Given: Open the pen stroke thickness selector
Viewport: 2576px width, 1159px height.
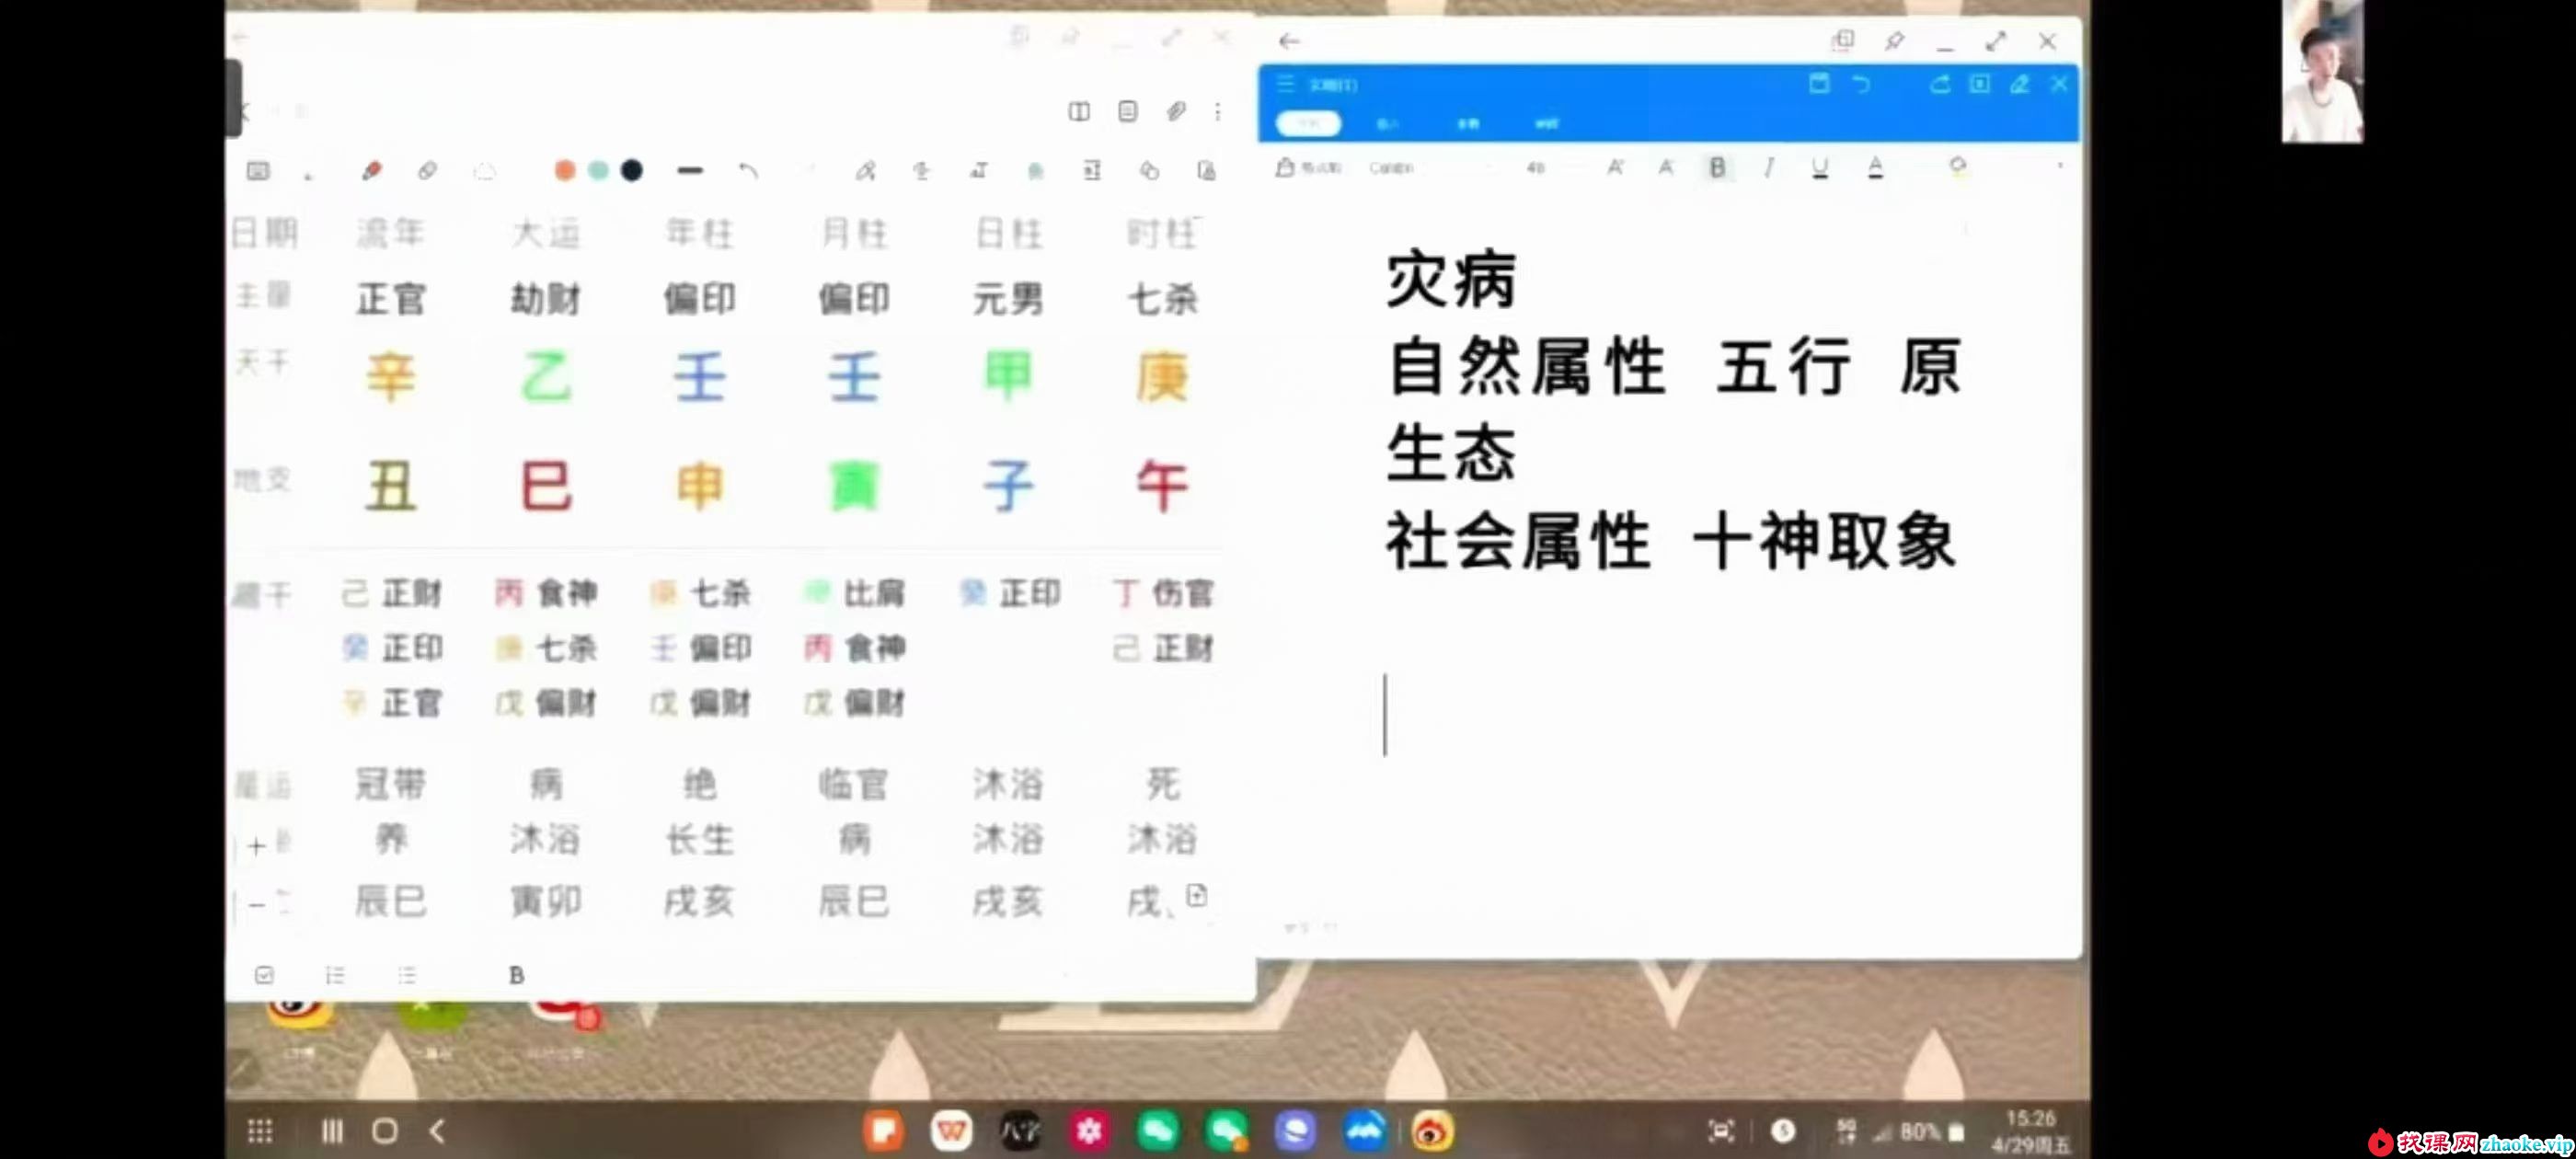Looking at the screenshot, I should click(690, 171).
